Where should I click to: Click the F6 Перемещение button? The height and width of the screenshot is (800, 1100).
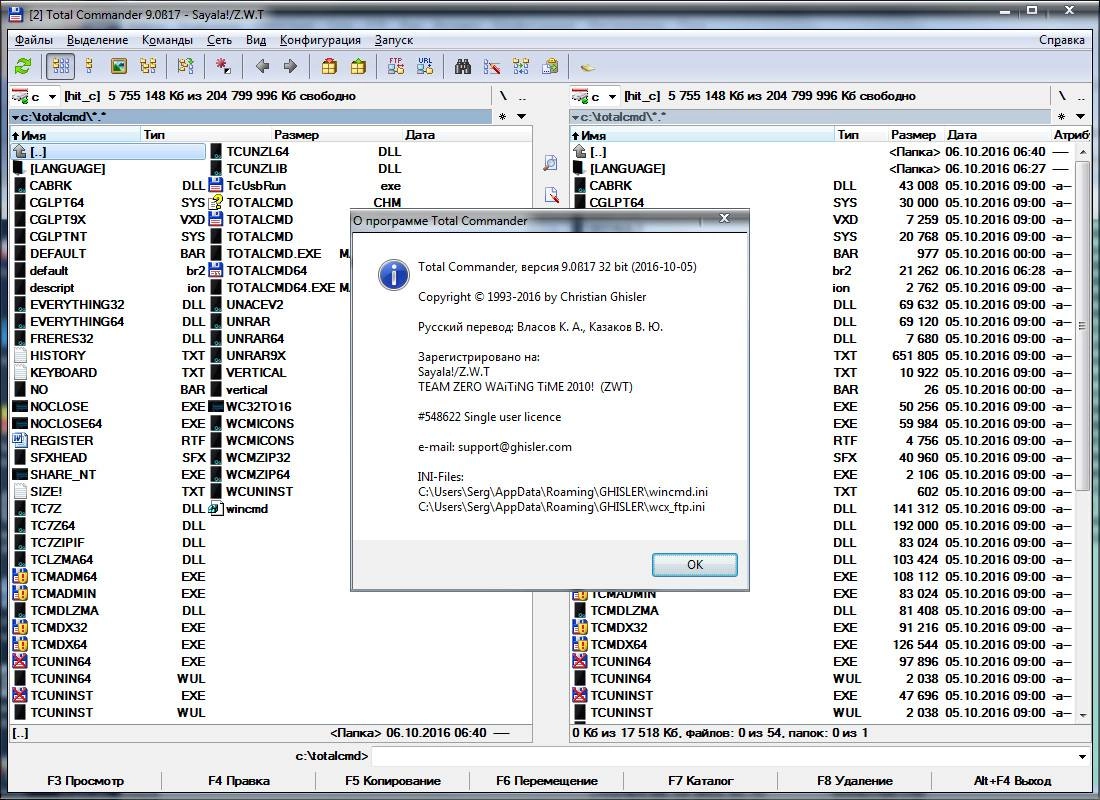[546, 781]
